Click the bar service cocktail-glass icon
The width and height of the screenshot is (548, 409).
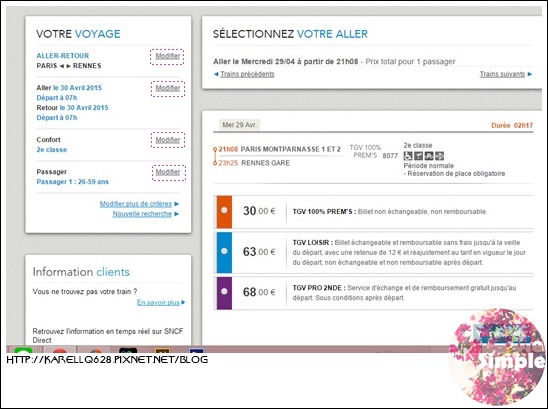pos(418,156)
